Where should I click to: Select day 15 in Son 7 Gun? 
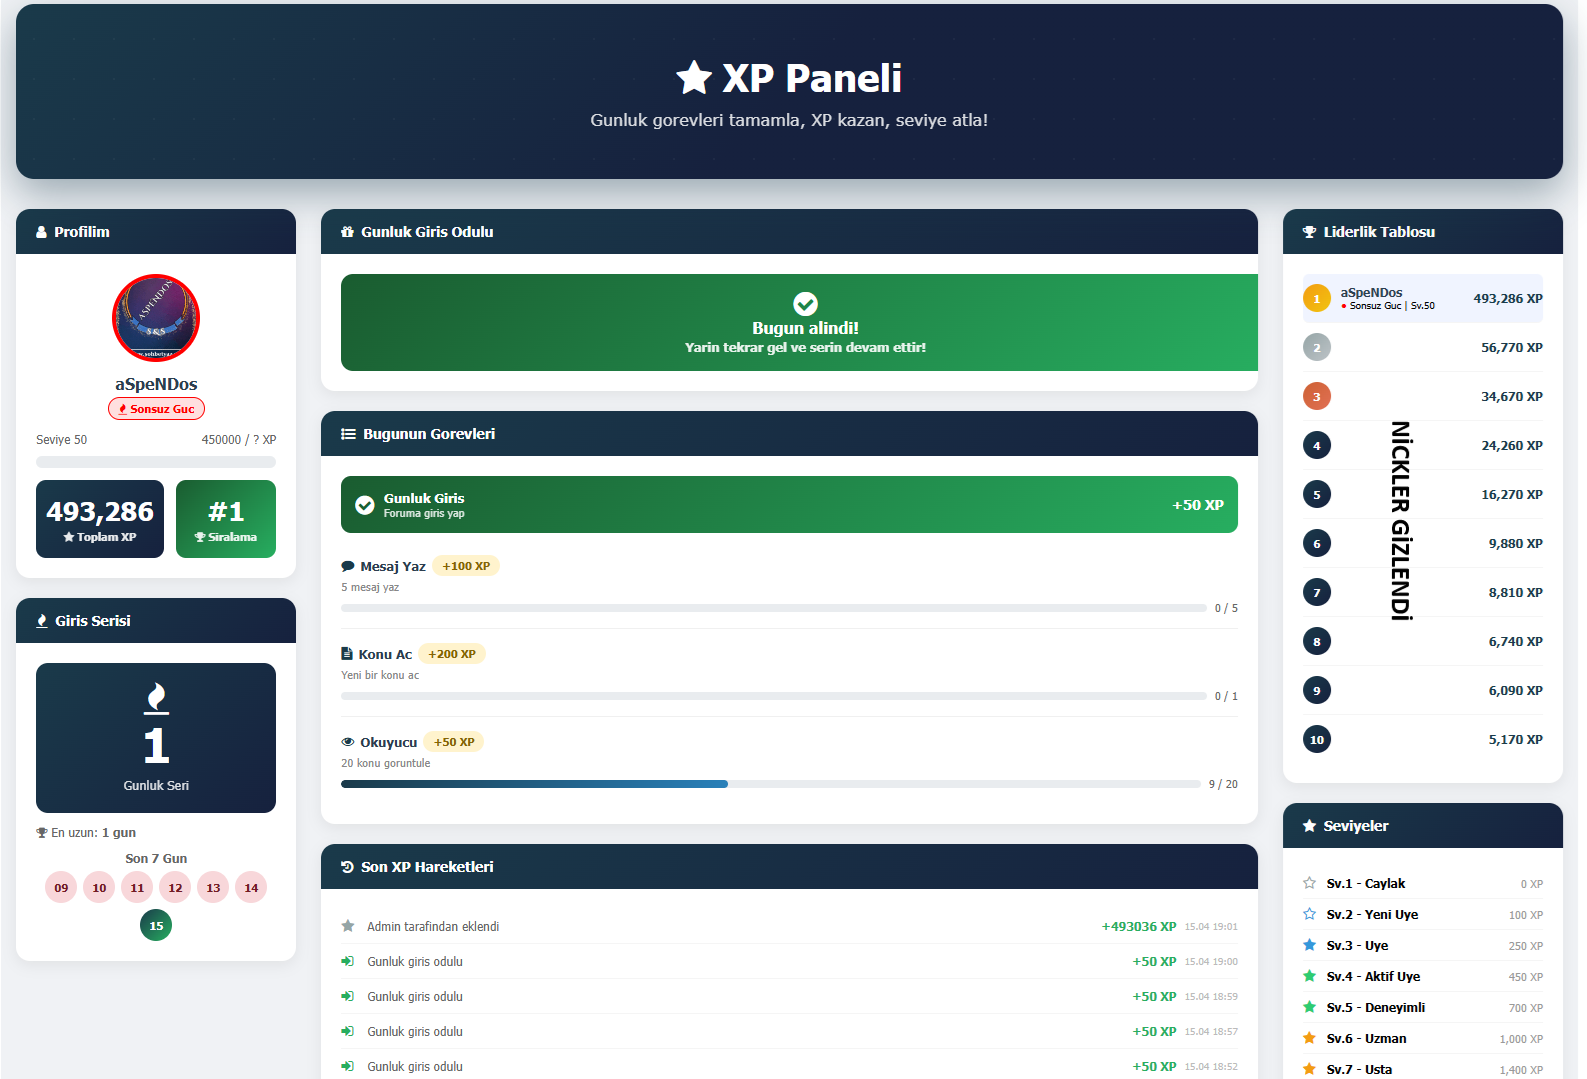click(156, 926)
